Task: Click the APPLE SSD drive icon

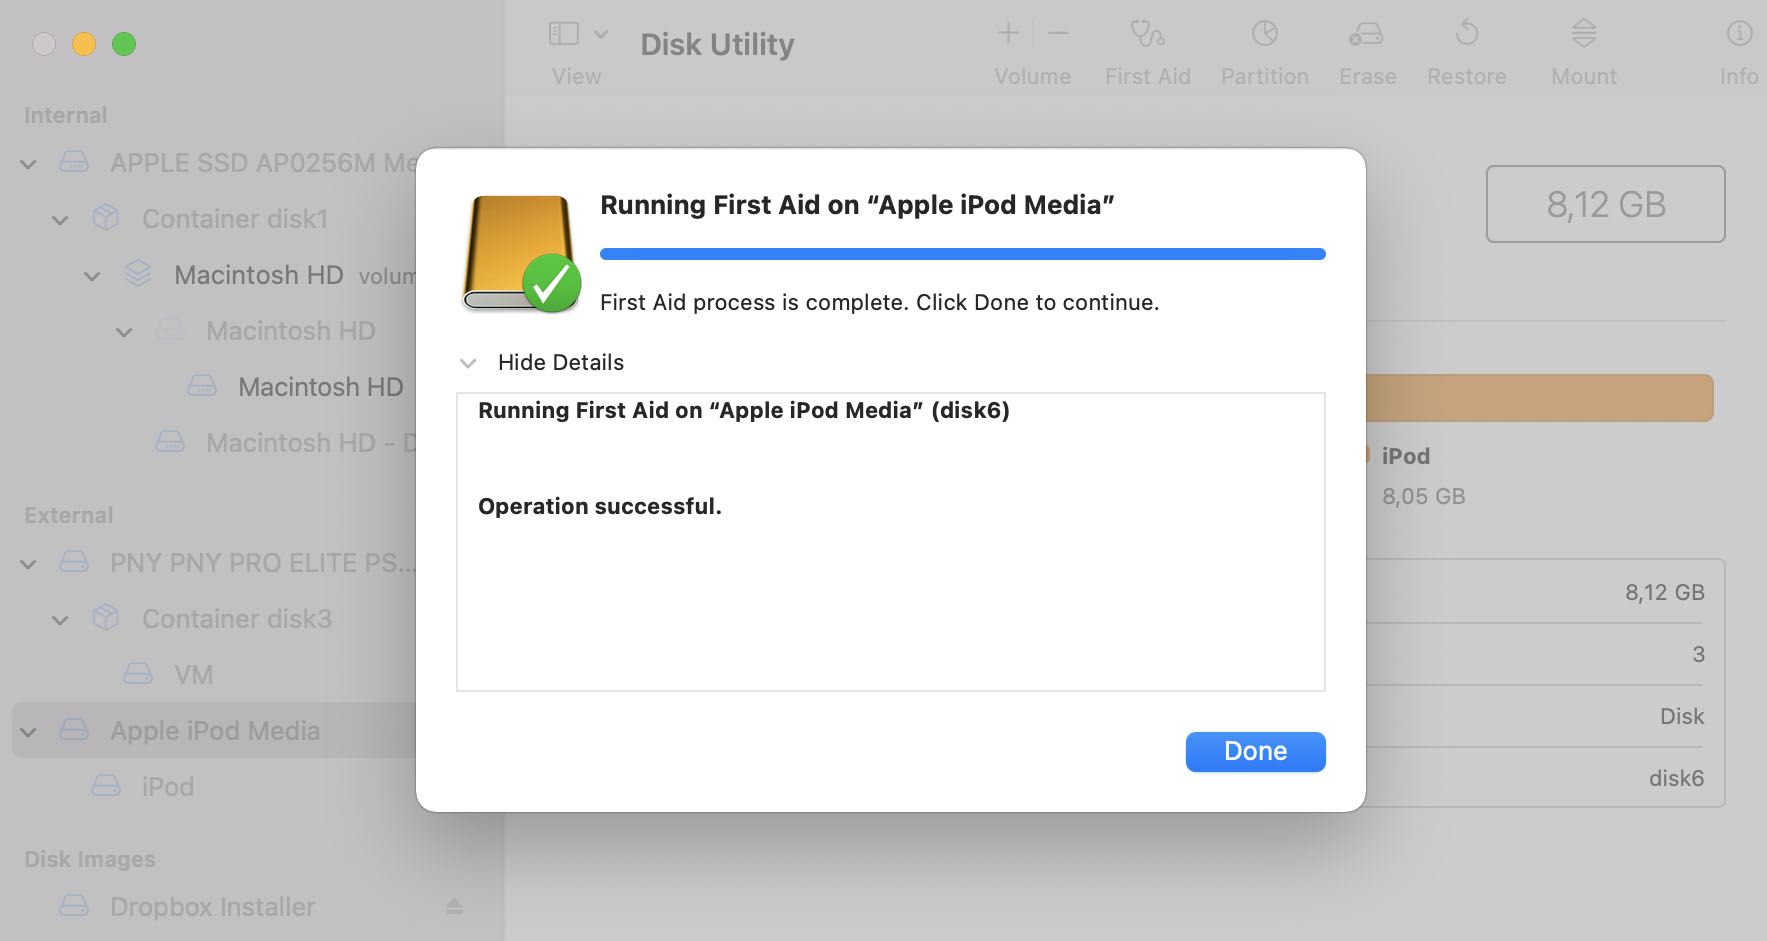Action: 74,162
